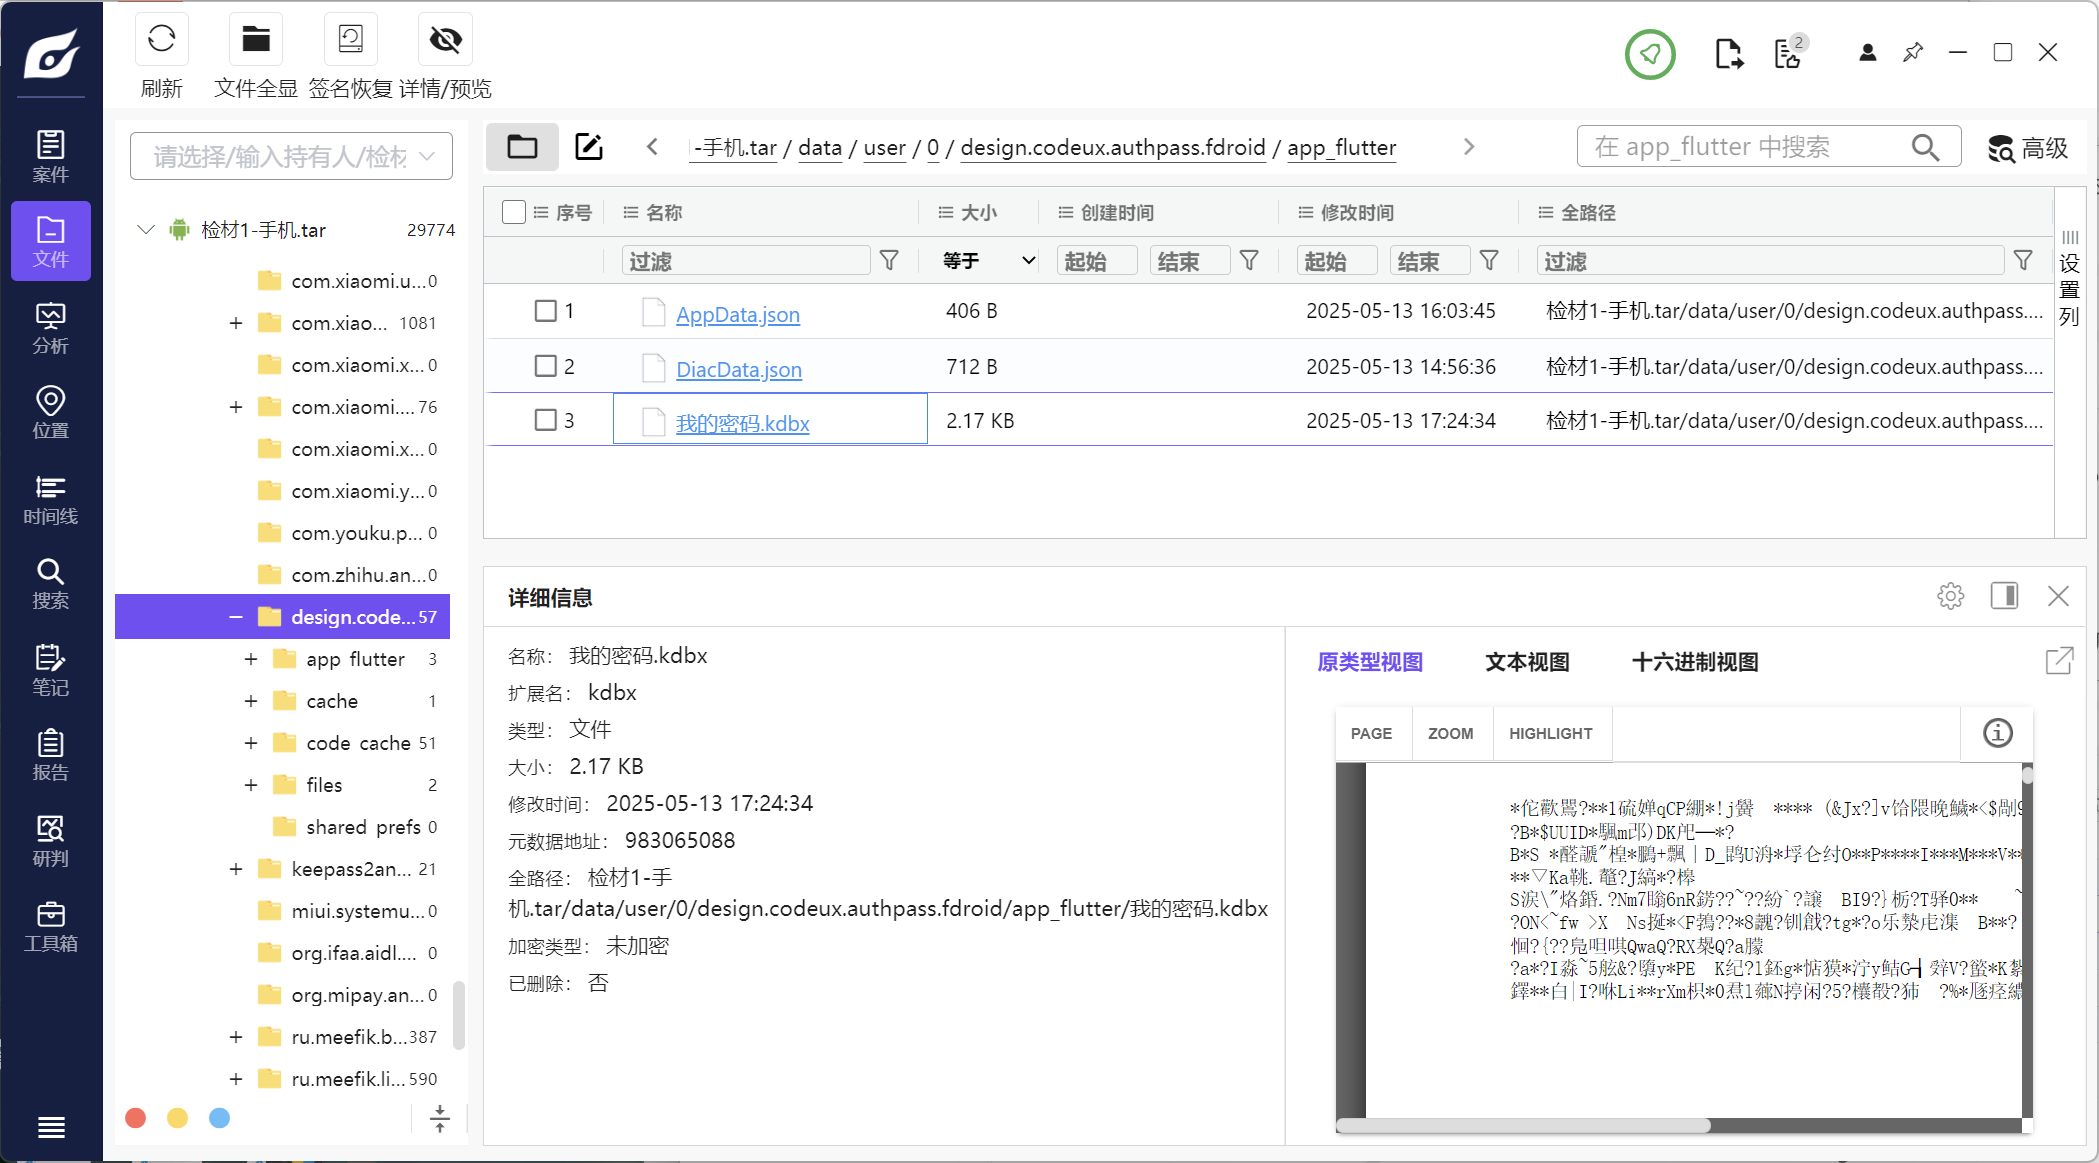The image size is (2099, 1163).
Task: Open 高级 advanced search
Action: pyautogui.click(x=2027, y=148)
